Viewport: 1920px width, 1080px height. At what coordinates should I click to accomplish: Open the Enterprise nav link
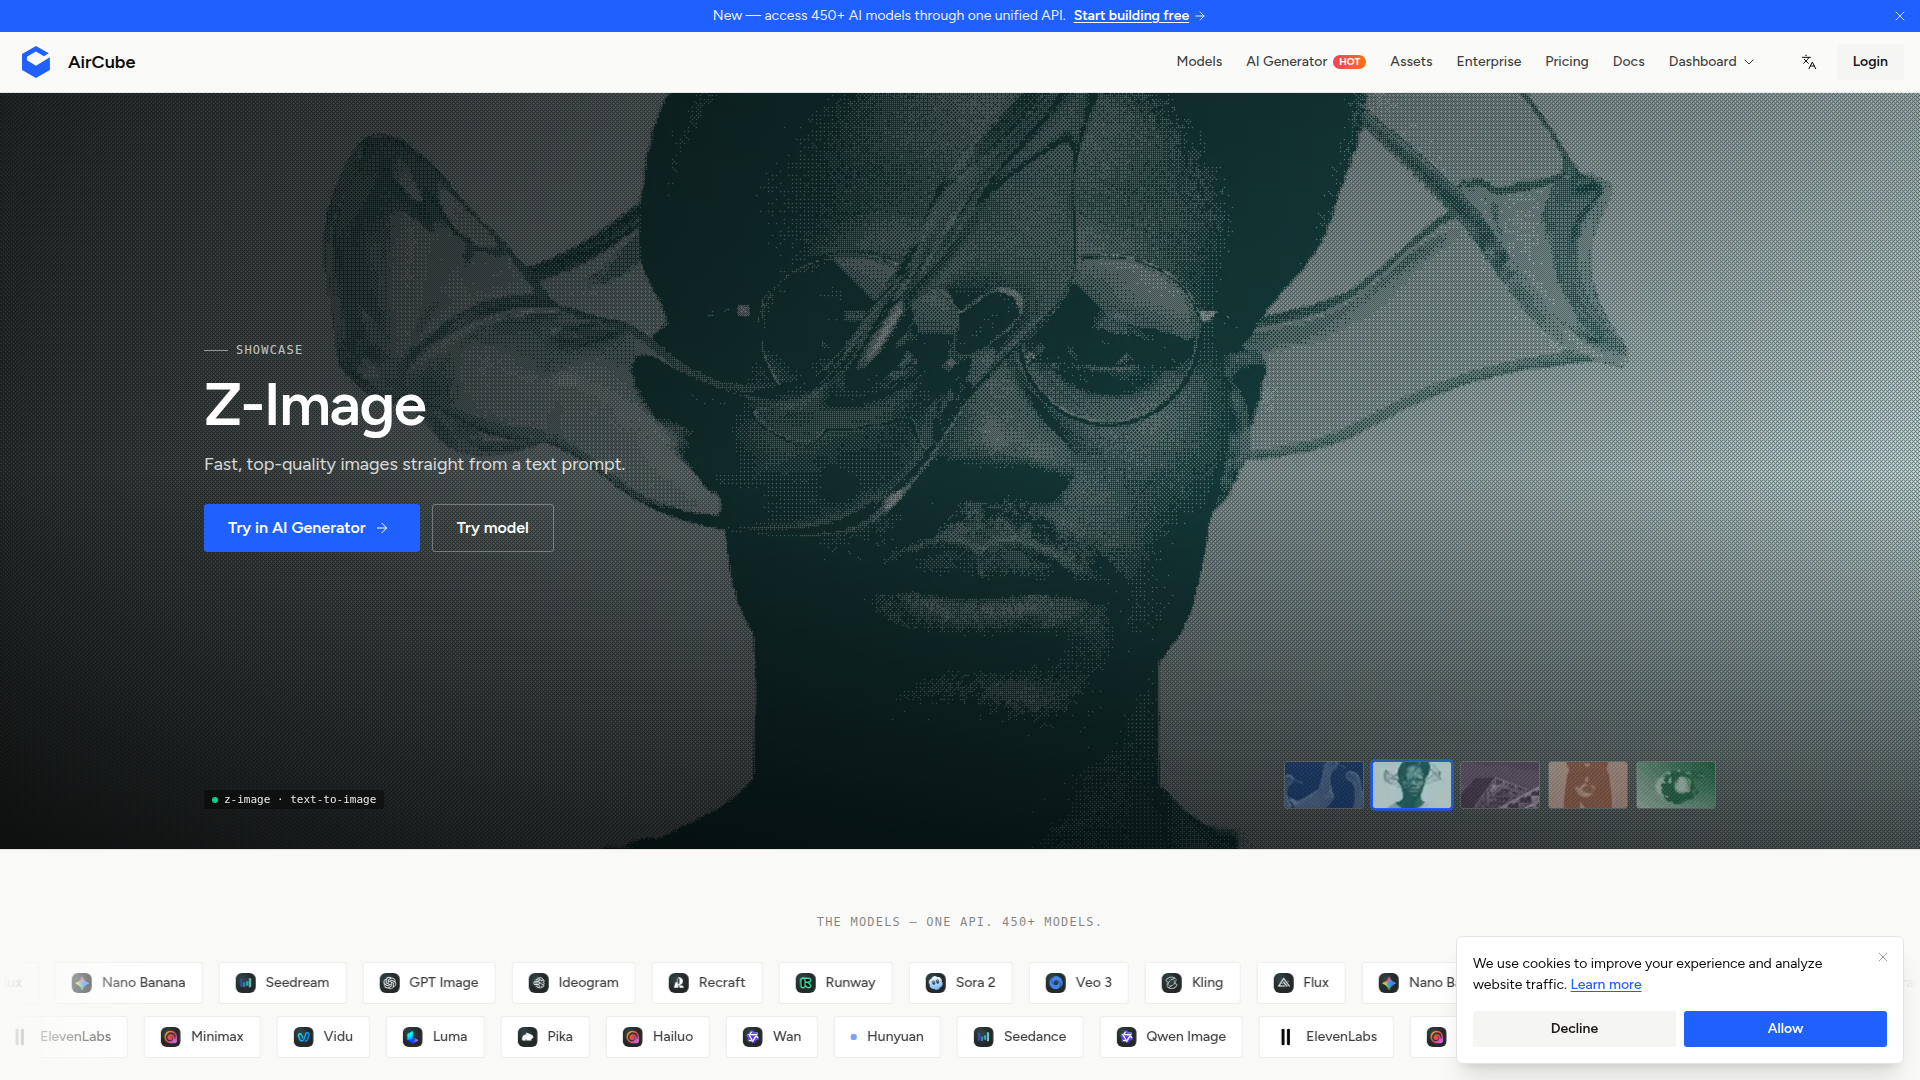pyautogui.click(x=1488, y=62)
